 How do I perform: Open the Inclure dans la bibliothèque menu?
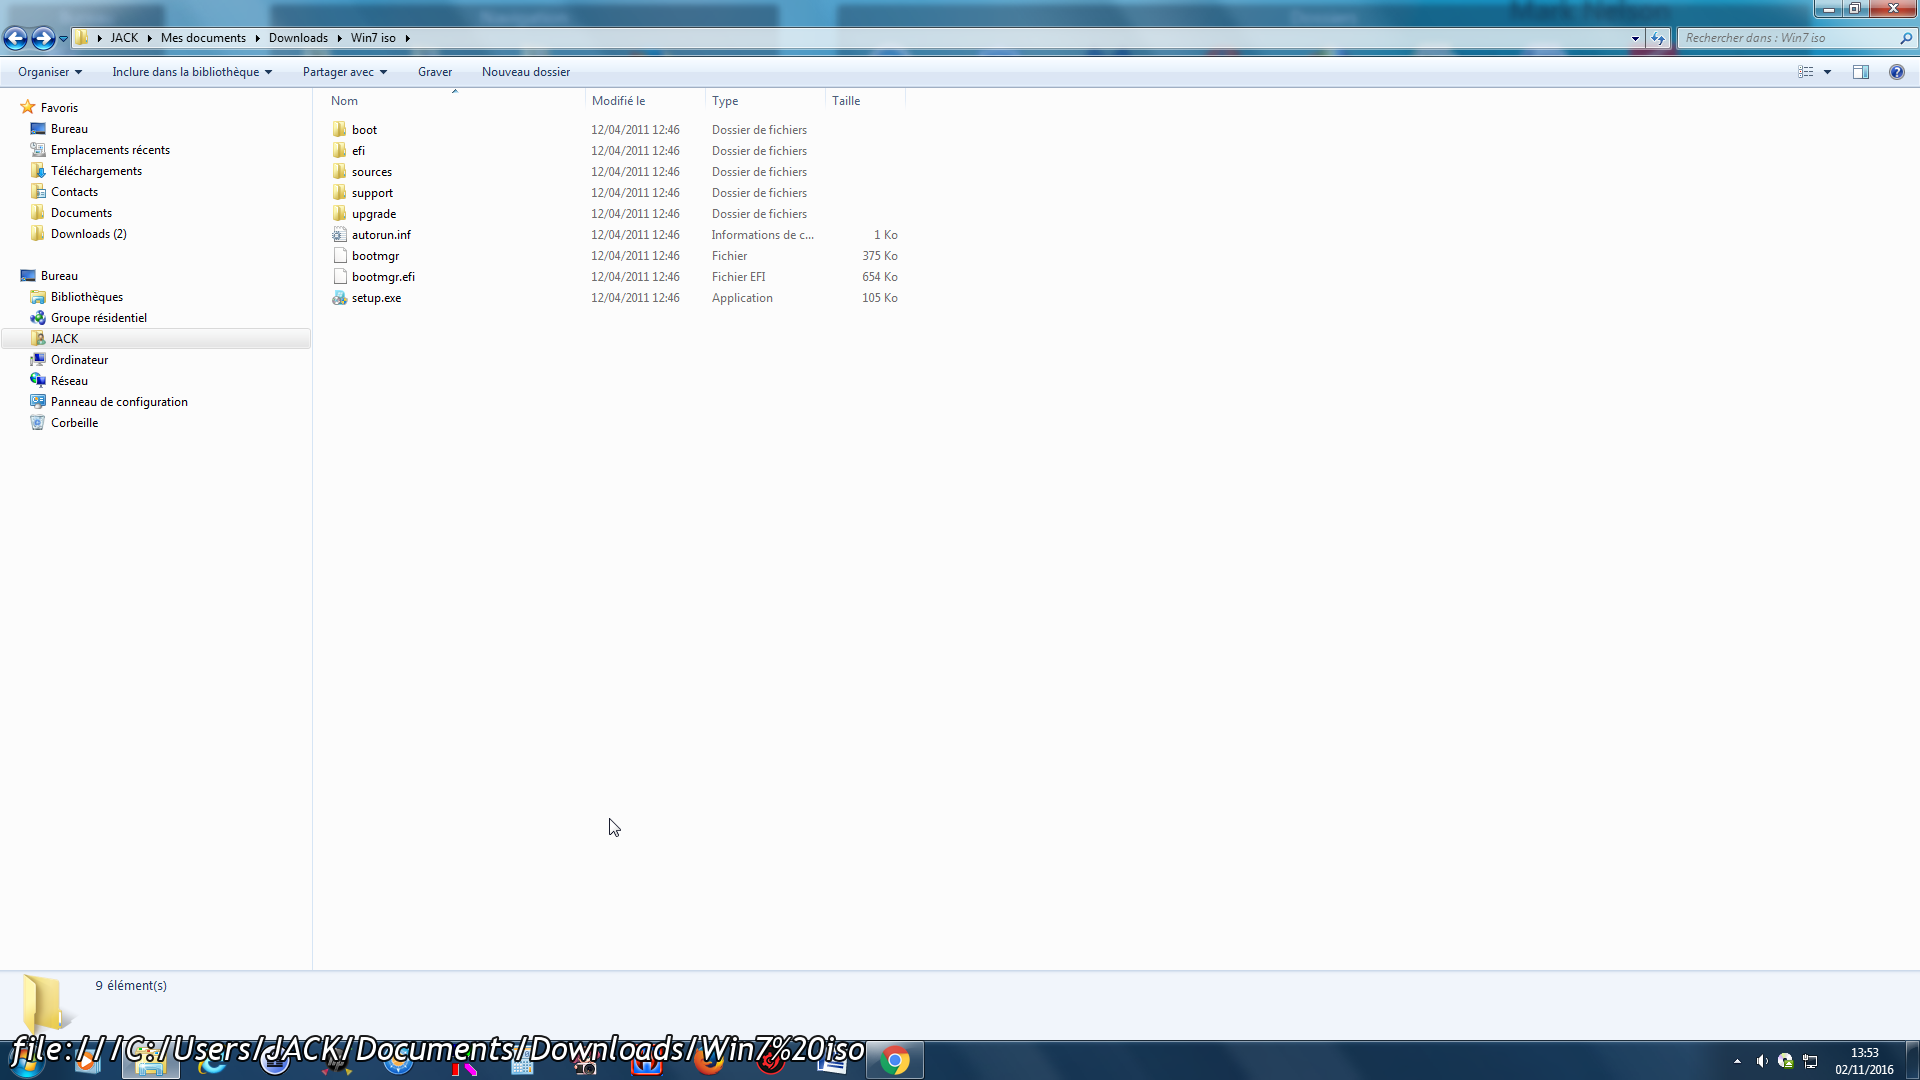pyautogui.click(x=191, y=71)
